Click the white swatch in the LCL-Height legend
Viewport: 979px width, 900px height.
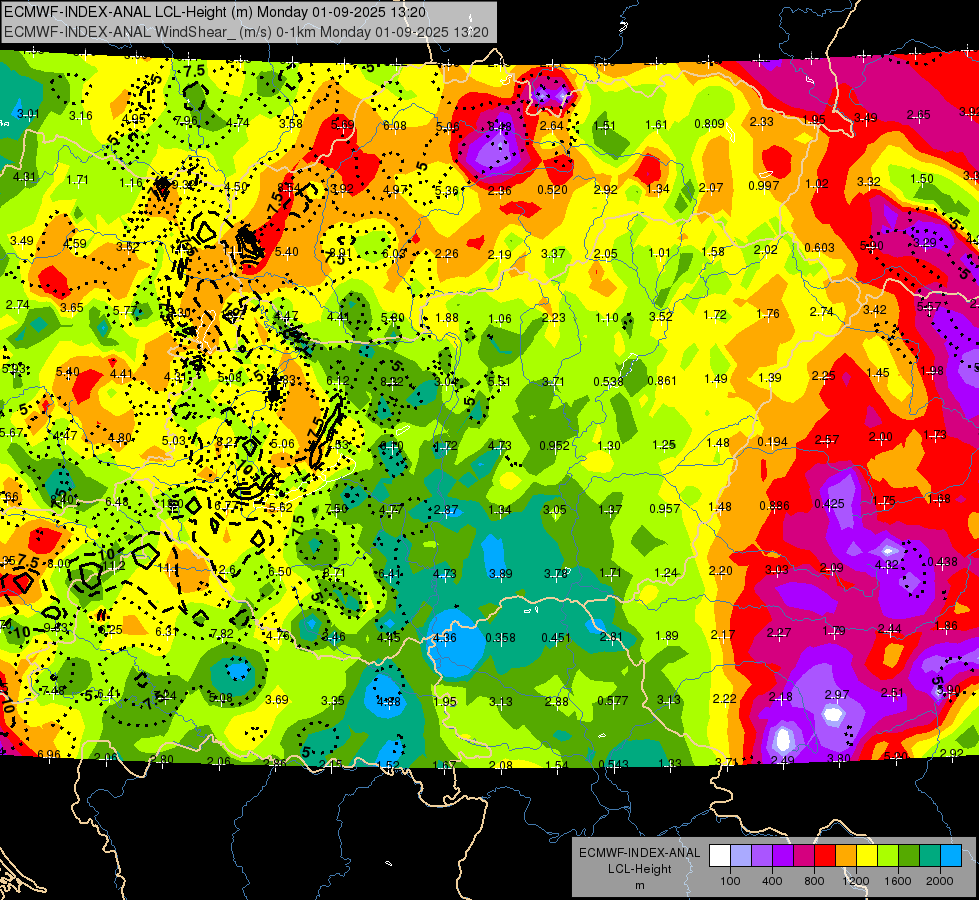[x=720, y=856]
